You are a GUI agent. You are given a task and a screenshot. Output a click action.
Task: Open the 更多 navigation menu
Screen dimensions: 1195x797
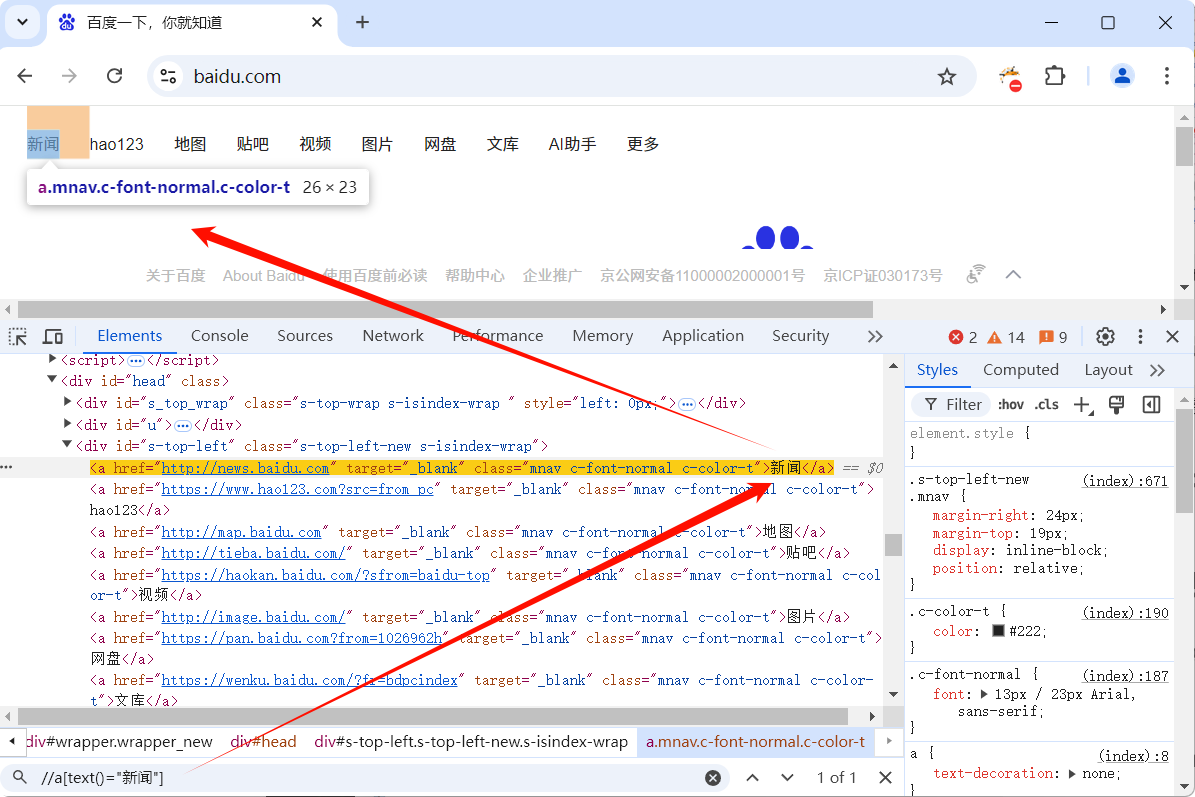click(642, 144)
